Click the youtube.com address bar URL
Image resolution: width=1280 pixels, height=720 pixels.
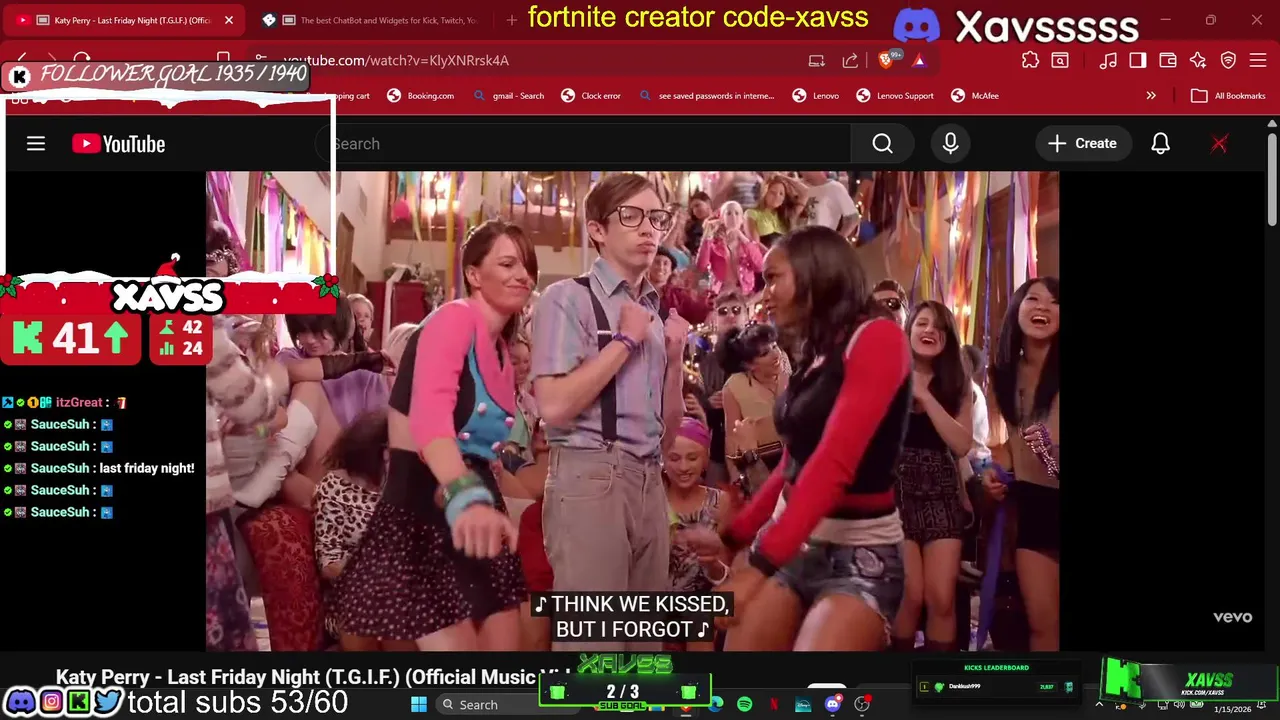(x=396, y=61)
